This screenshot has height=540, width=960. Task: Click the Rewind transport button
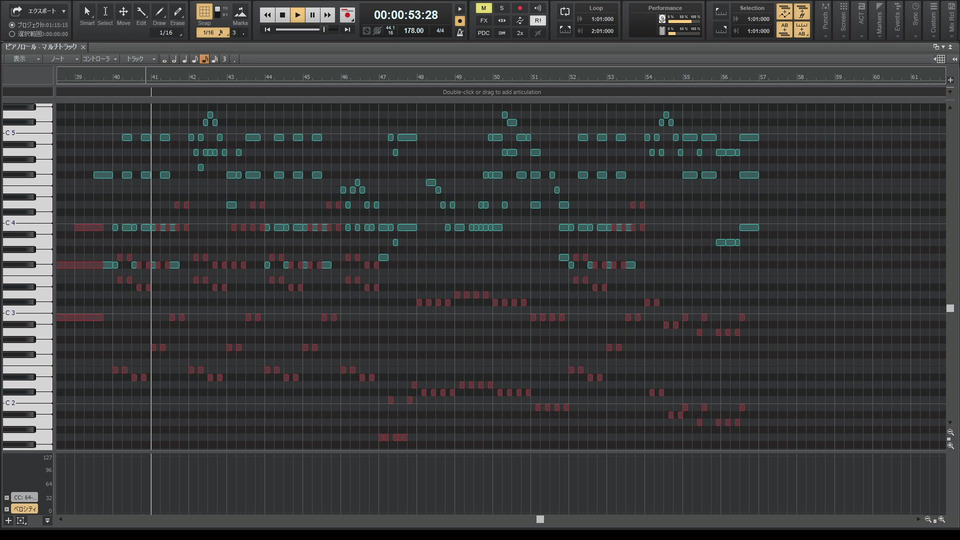click(x=267, y=15)
